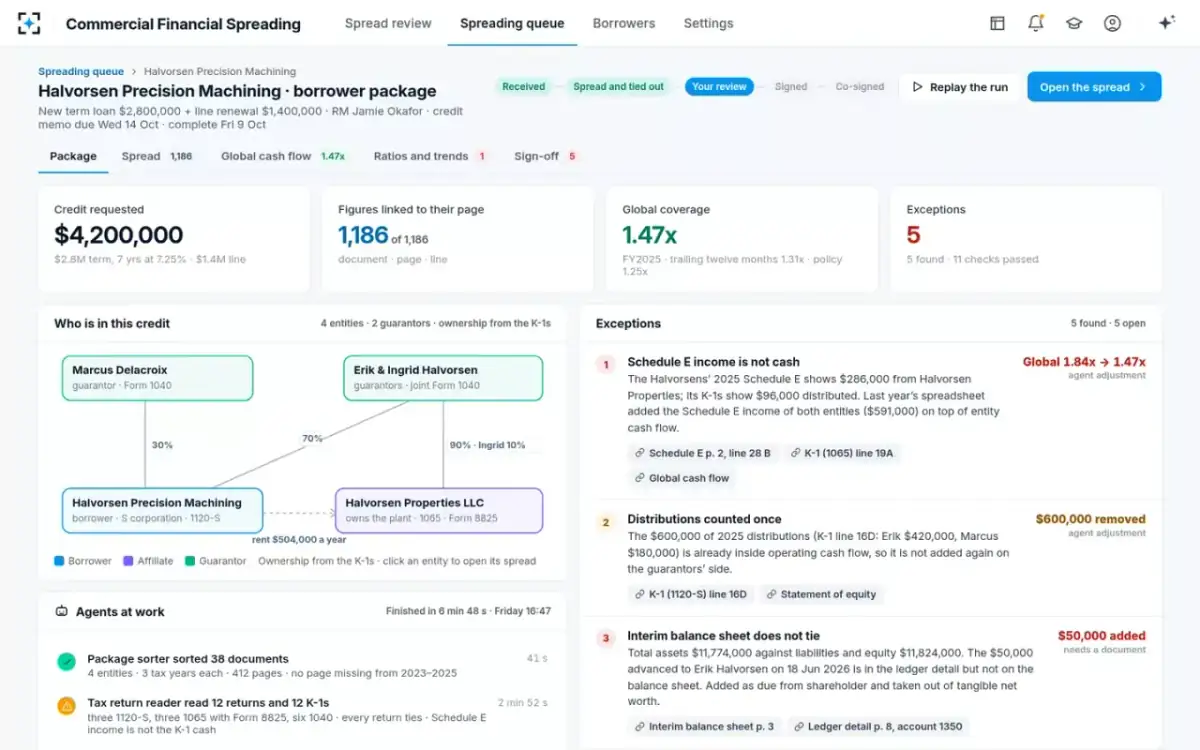The image size is (1200, 750).
Task: Open Halvorsen Precision Machining borrower entity
Action: click(x=162, y=510)
